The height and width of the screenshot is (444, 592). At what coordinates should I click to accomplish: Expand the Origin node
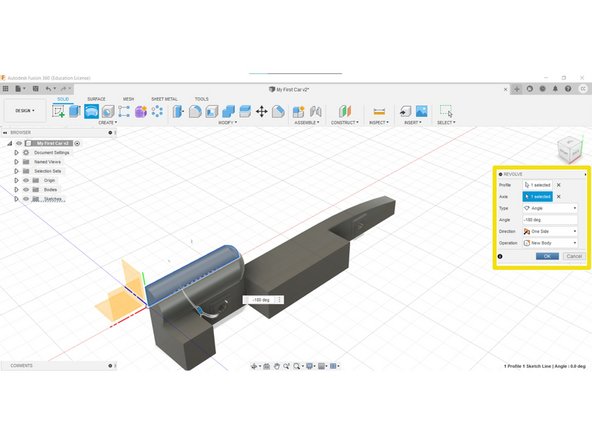[x=16, y=180]
